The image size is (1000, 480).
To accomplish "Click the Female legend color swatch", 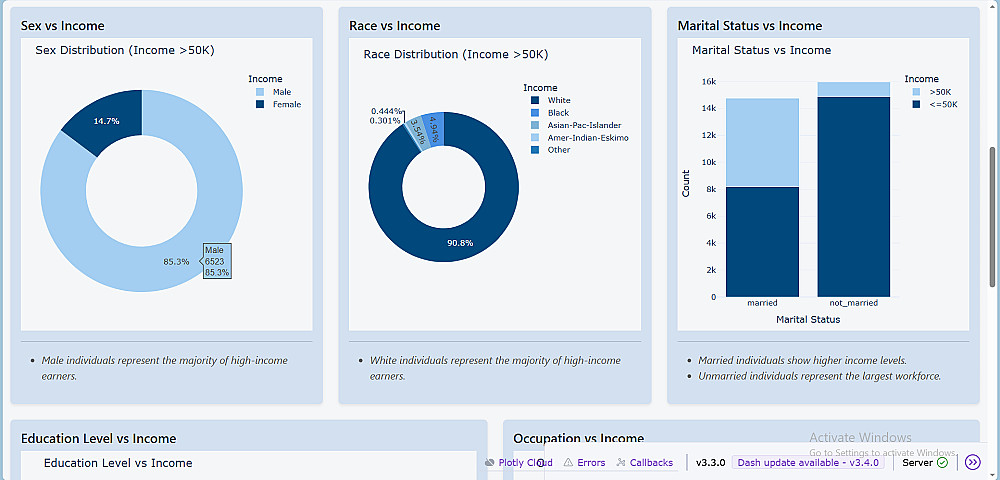I will click(260, 104).
